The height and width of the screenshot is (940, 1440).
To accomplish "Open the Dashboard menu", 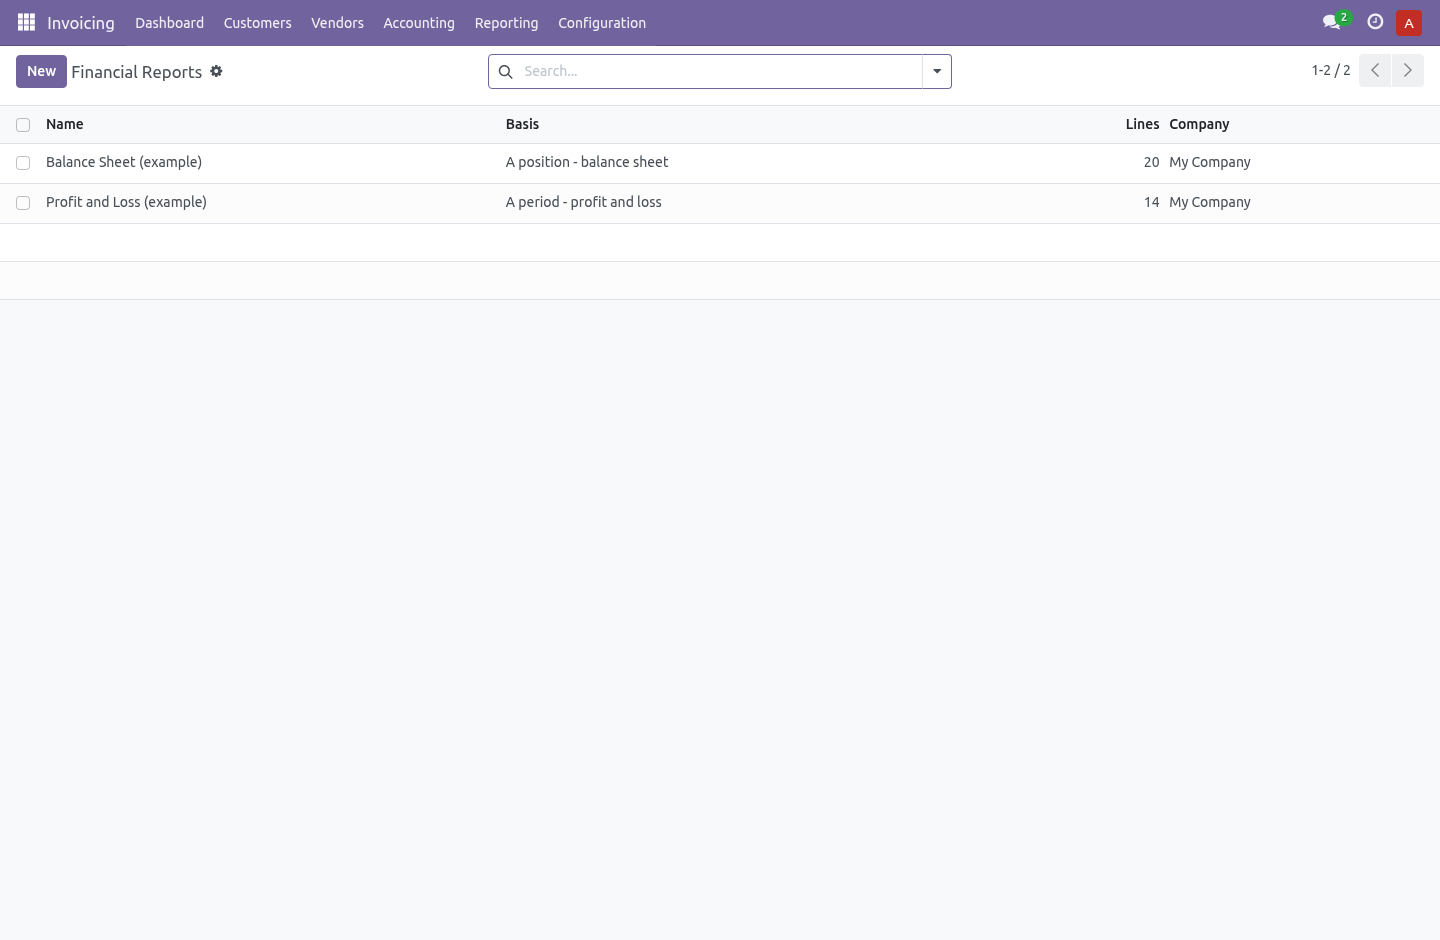I will click(170, 22).
